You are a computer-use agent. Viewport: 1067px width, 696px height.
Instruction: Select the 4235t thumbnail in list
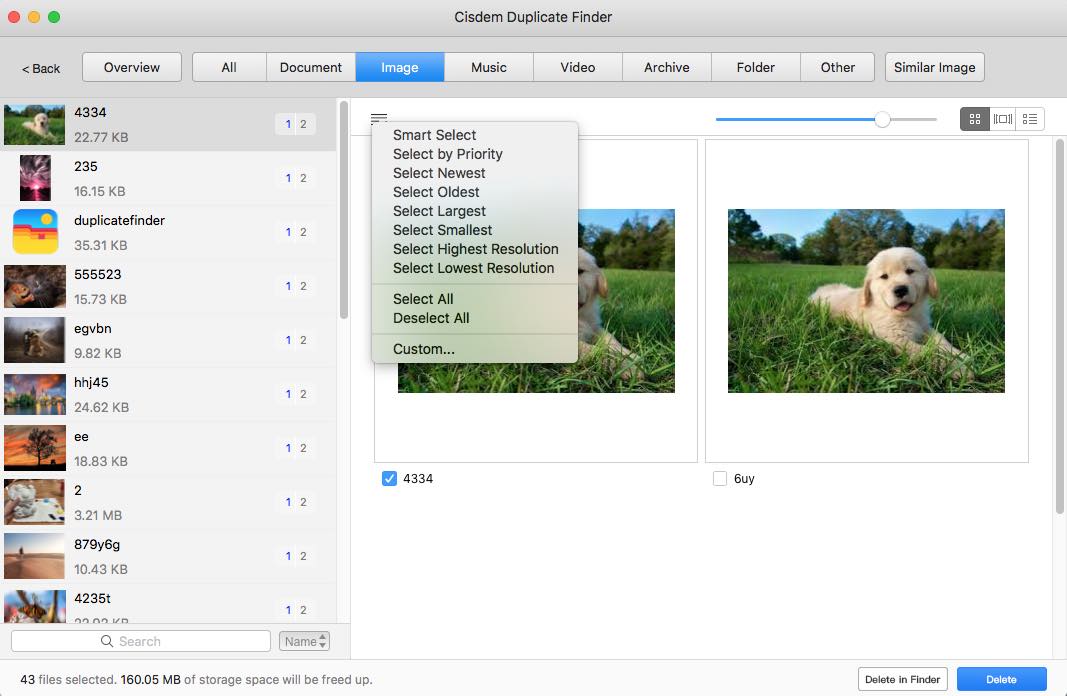(35, 606)
